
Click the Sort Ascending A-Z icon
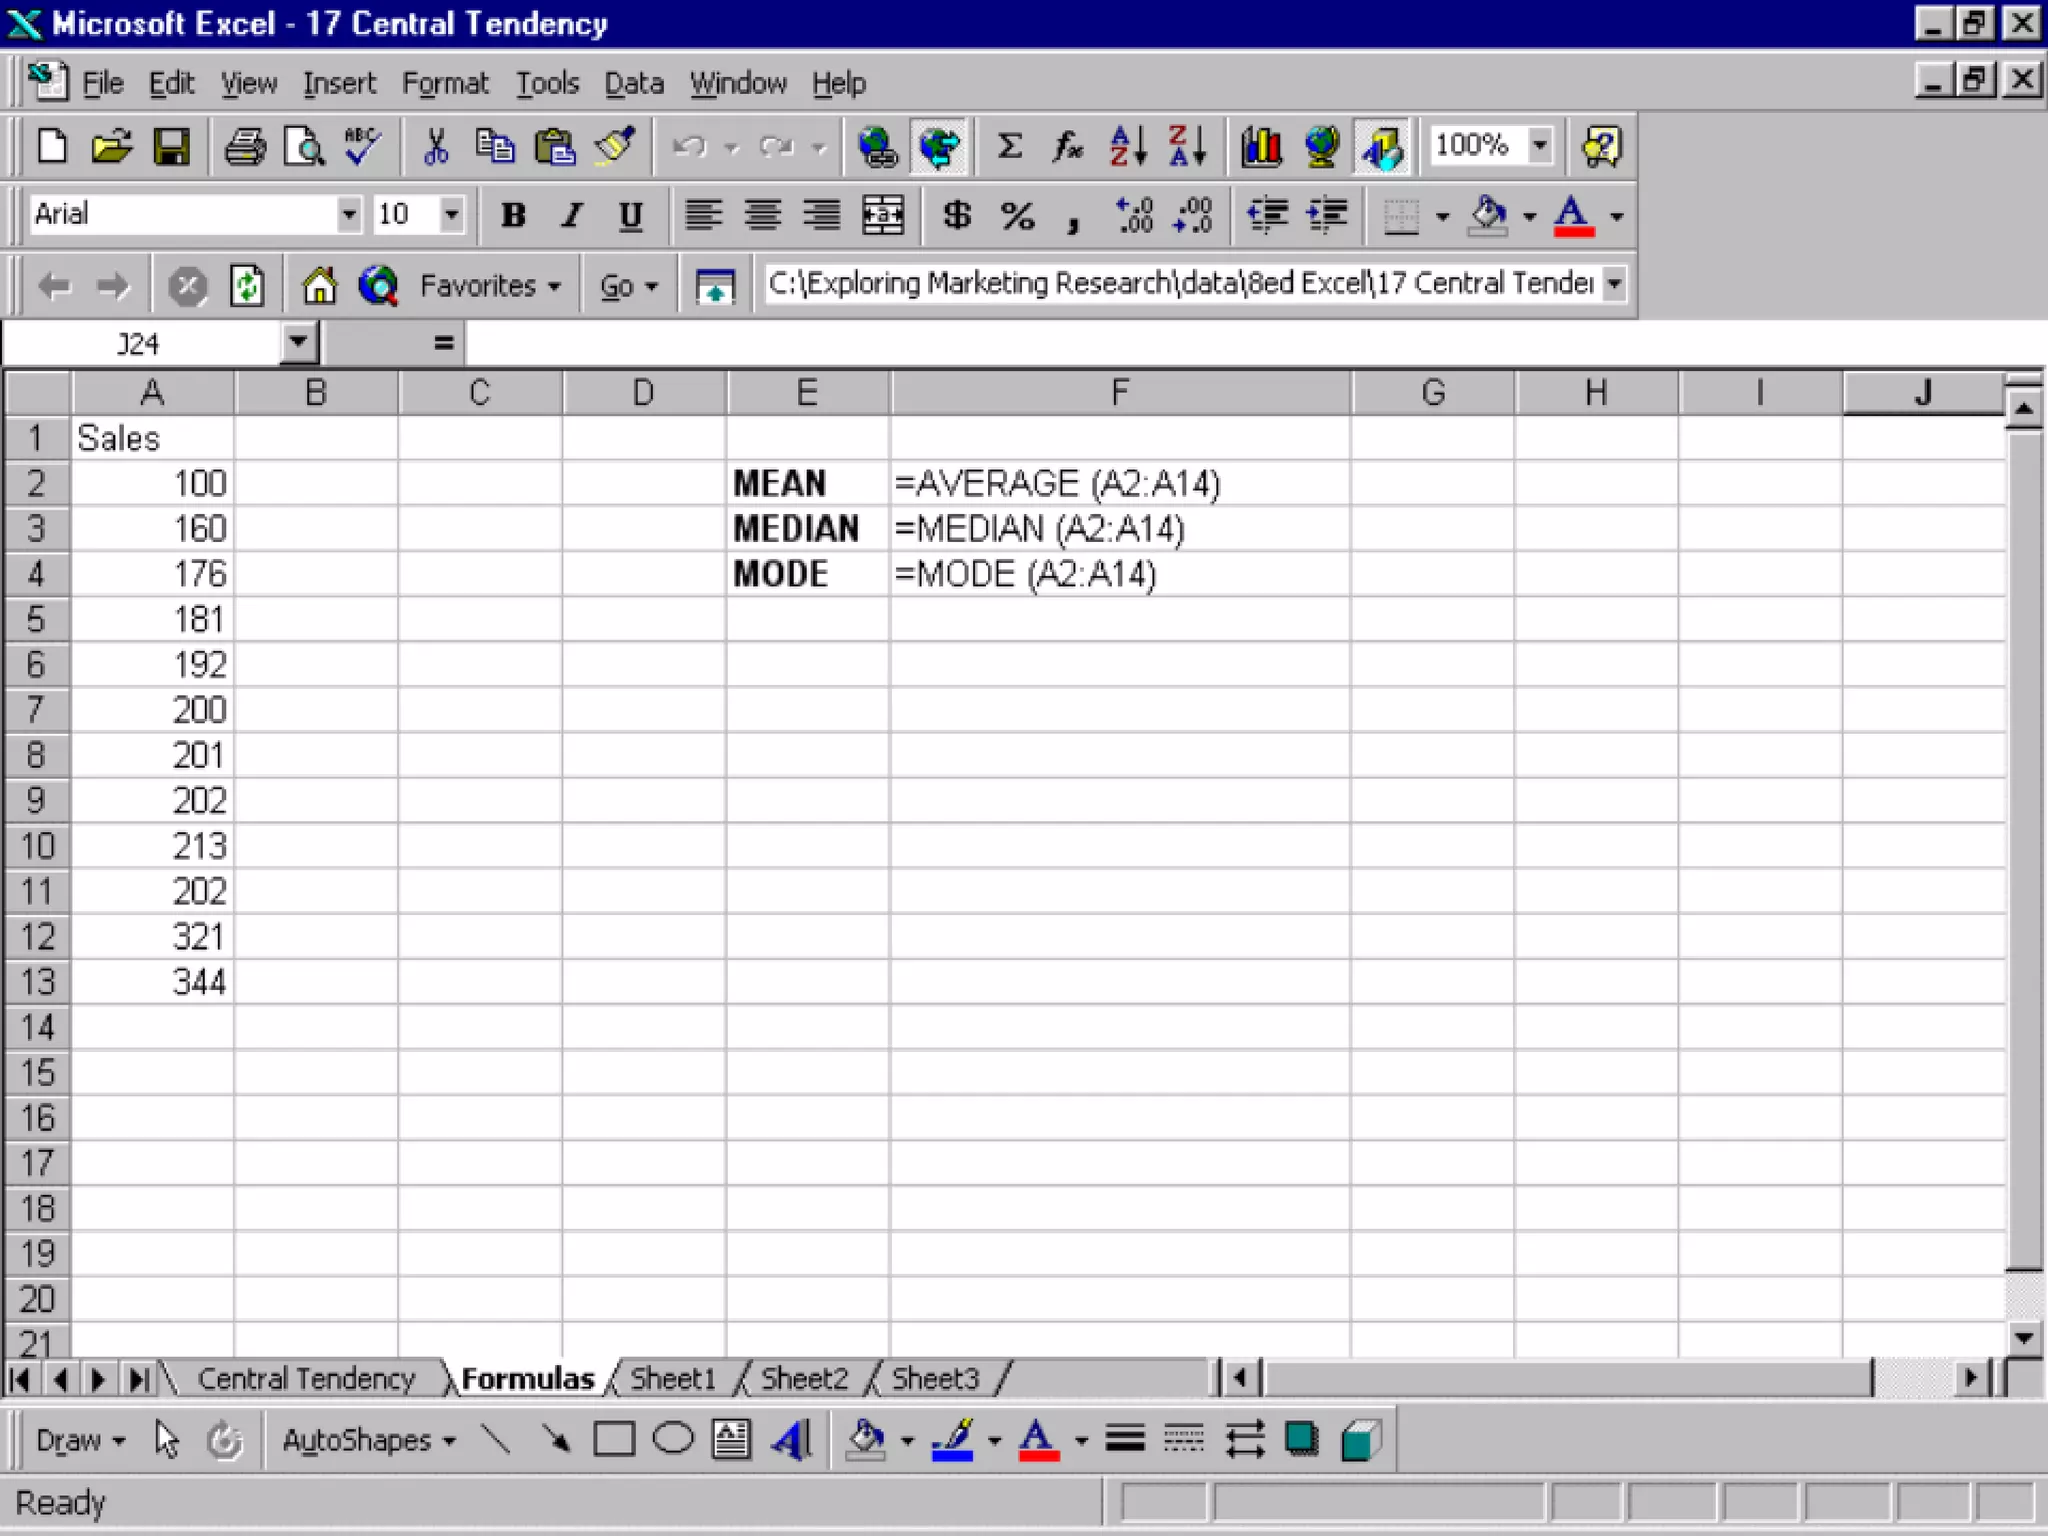click(x=1127, y=146)
